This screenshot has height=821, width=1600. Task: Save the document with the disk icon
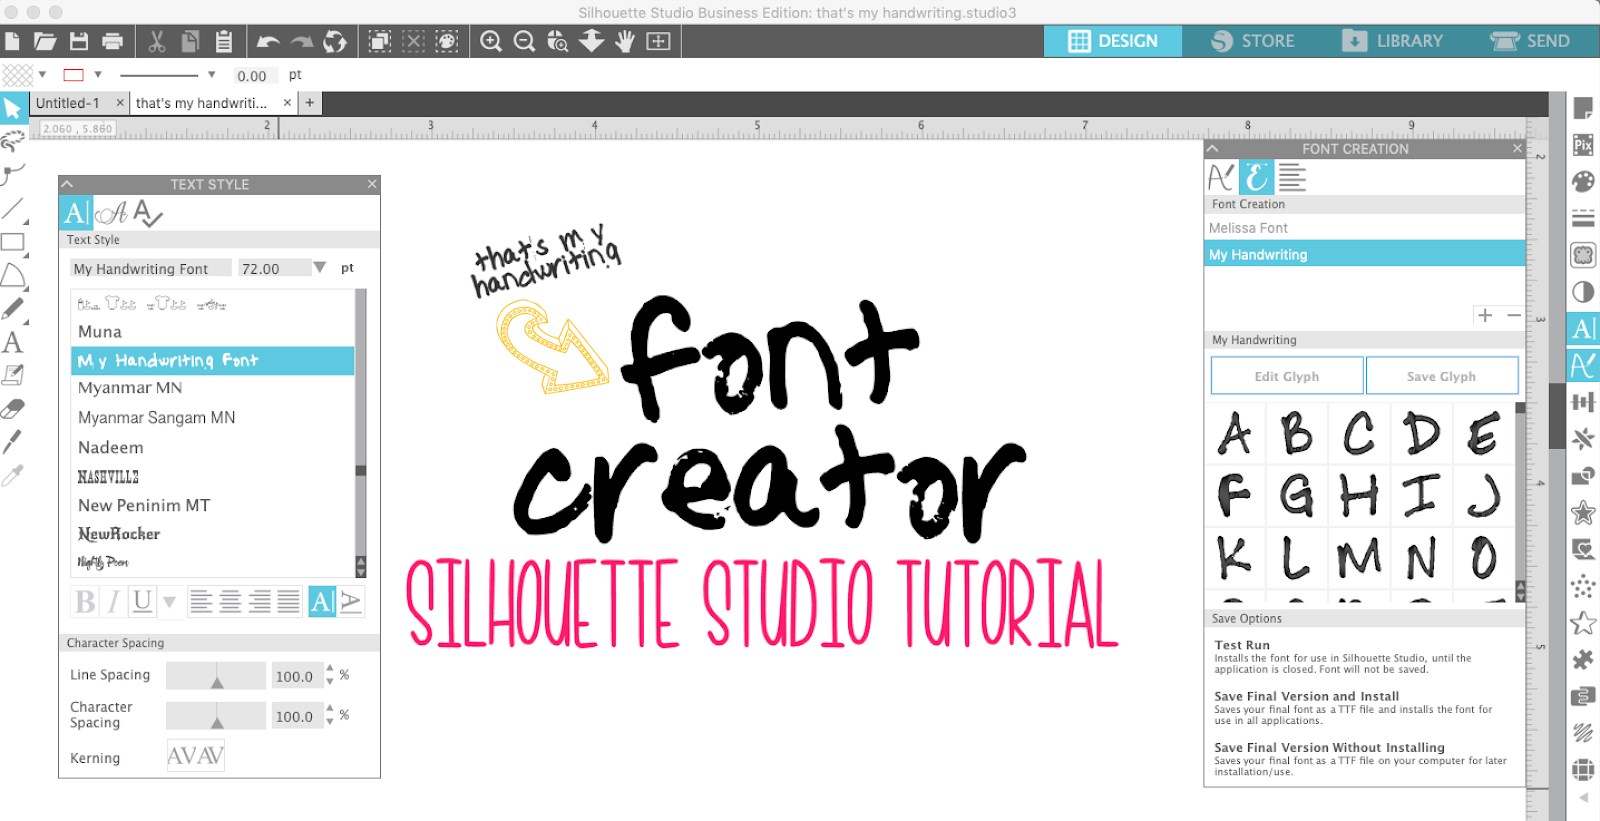click(x=79, y=41)
